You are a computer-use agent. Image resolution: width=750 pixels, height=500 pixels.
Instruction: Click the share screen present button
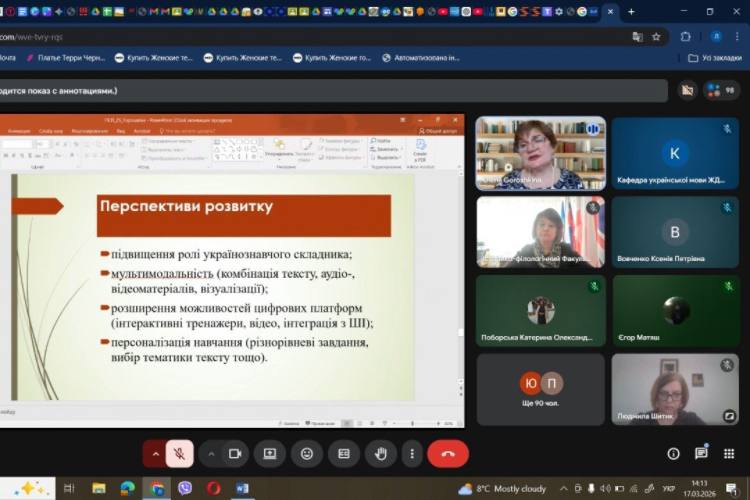tap(270, 453)
